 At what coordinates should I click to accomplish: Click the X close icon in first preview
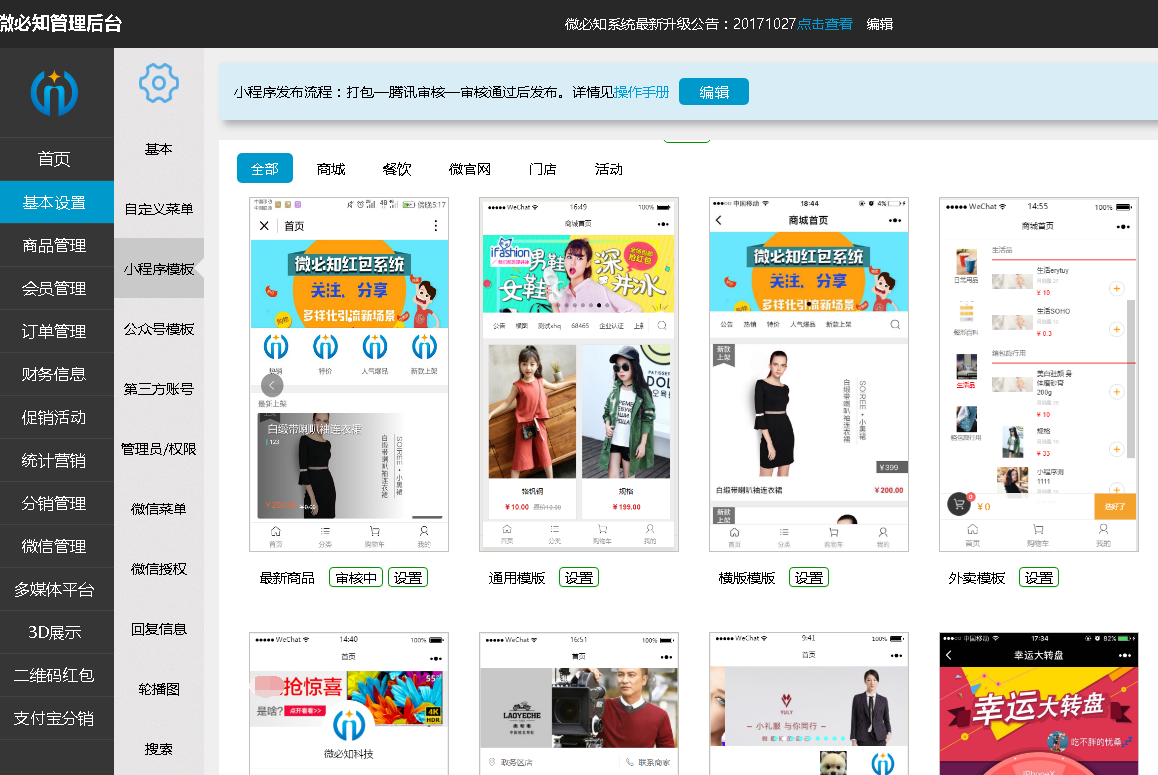coord(265,226)
